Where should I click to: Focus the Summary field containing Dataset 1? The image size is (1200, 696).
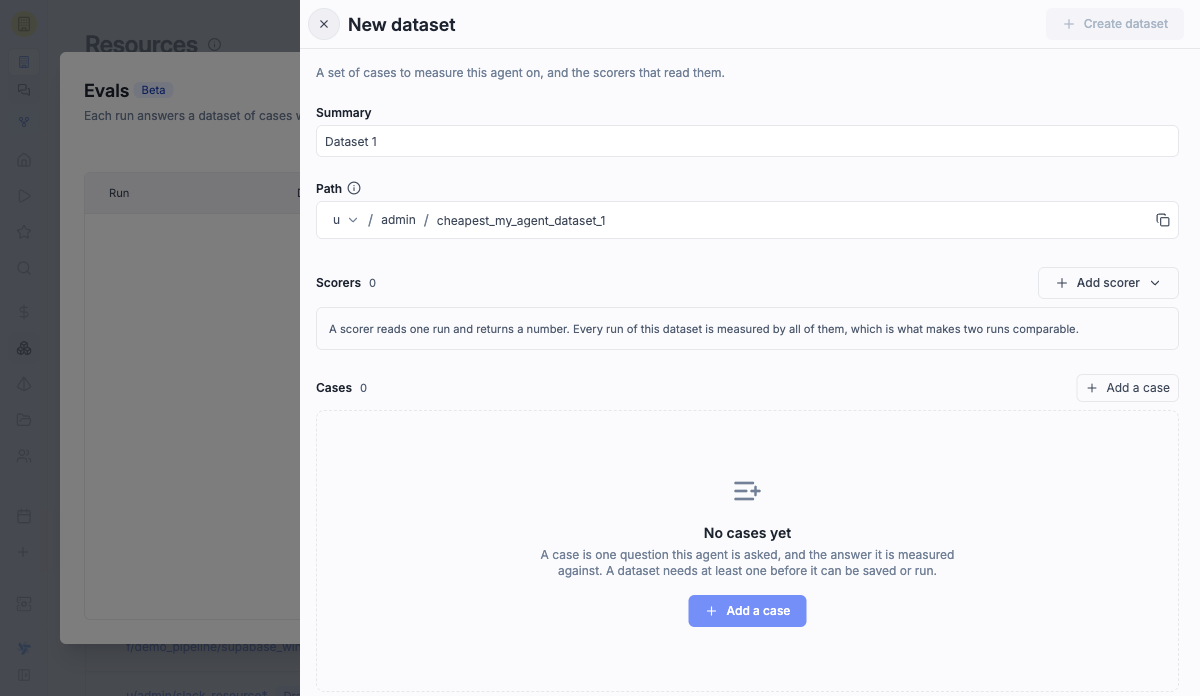click(747, 141)
